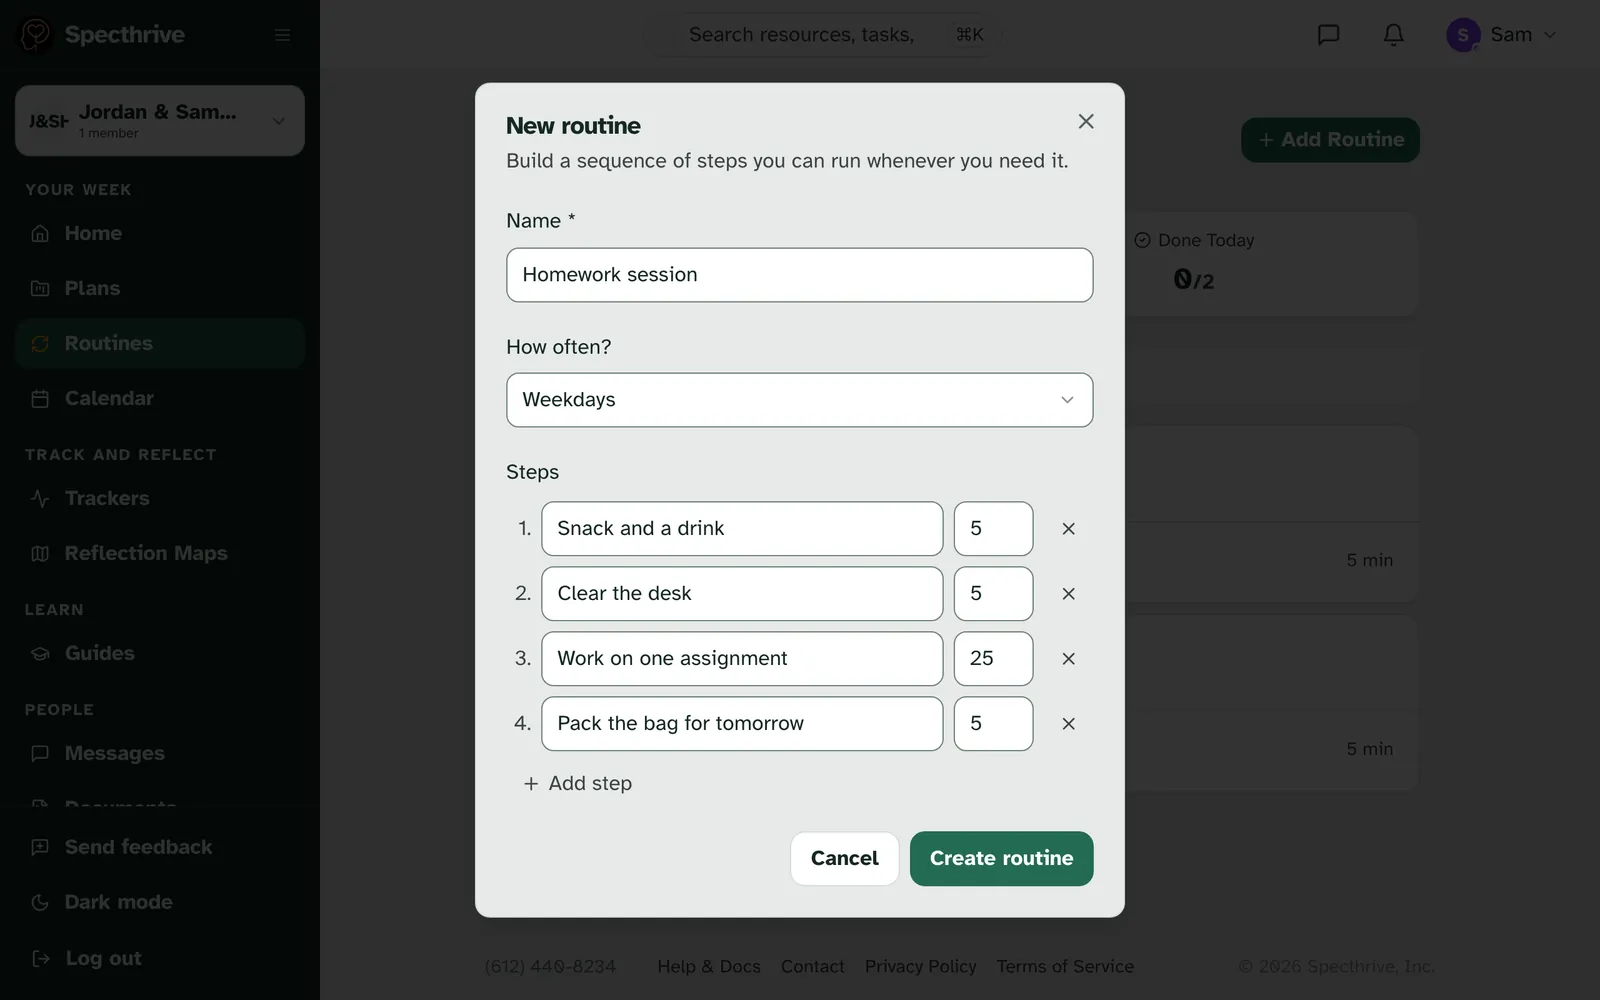
Task: Click the Snack and a drink step field
Action: pos(742,529)
